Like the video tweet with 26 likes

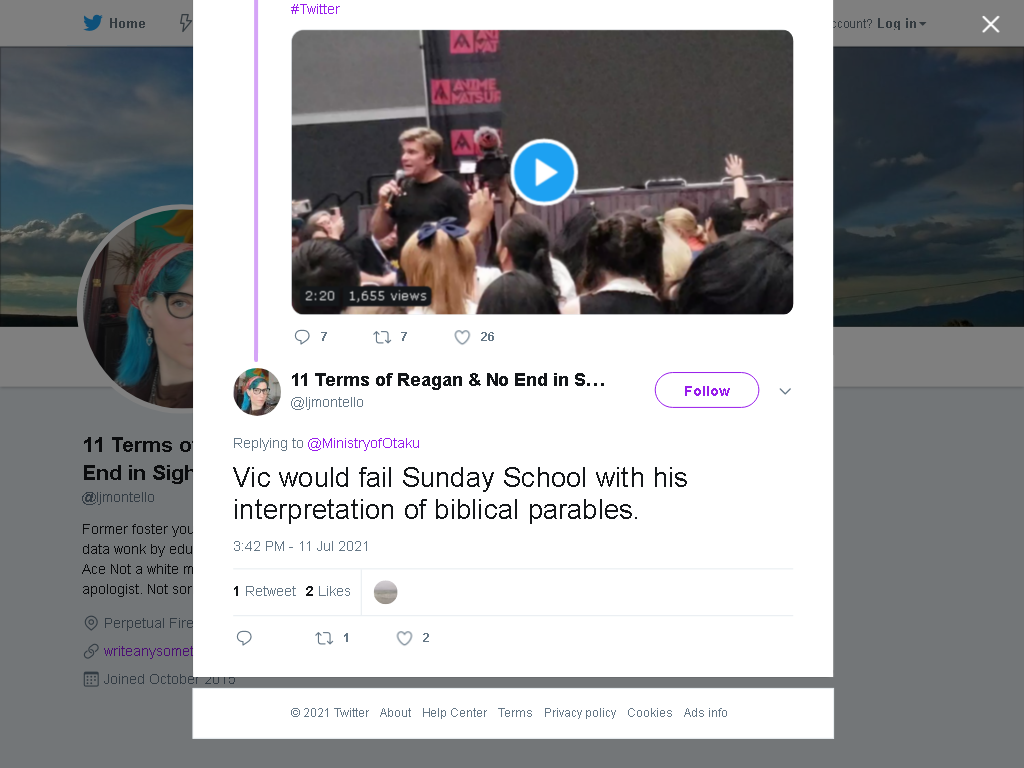pyautogui.click(x=462, y=337)
